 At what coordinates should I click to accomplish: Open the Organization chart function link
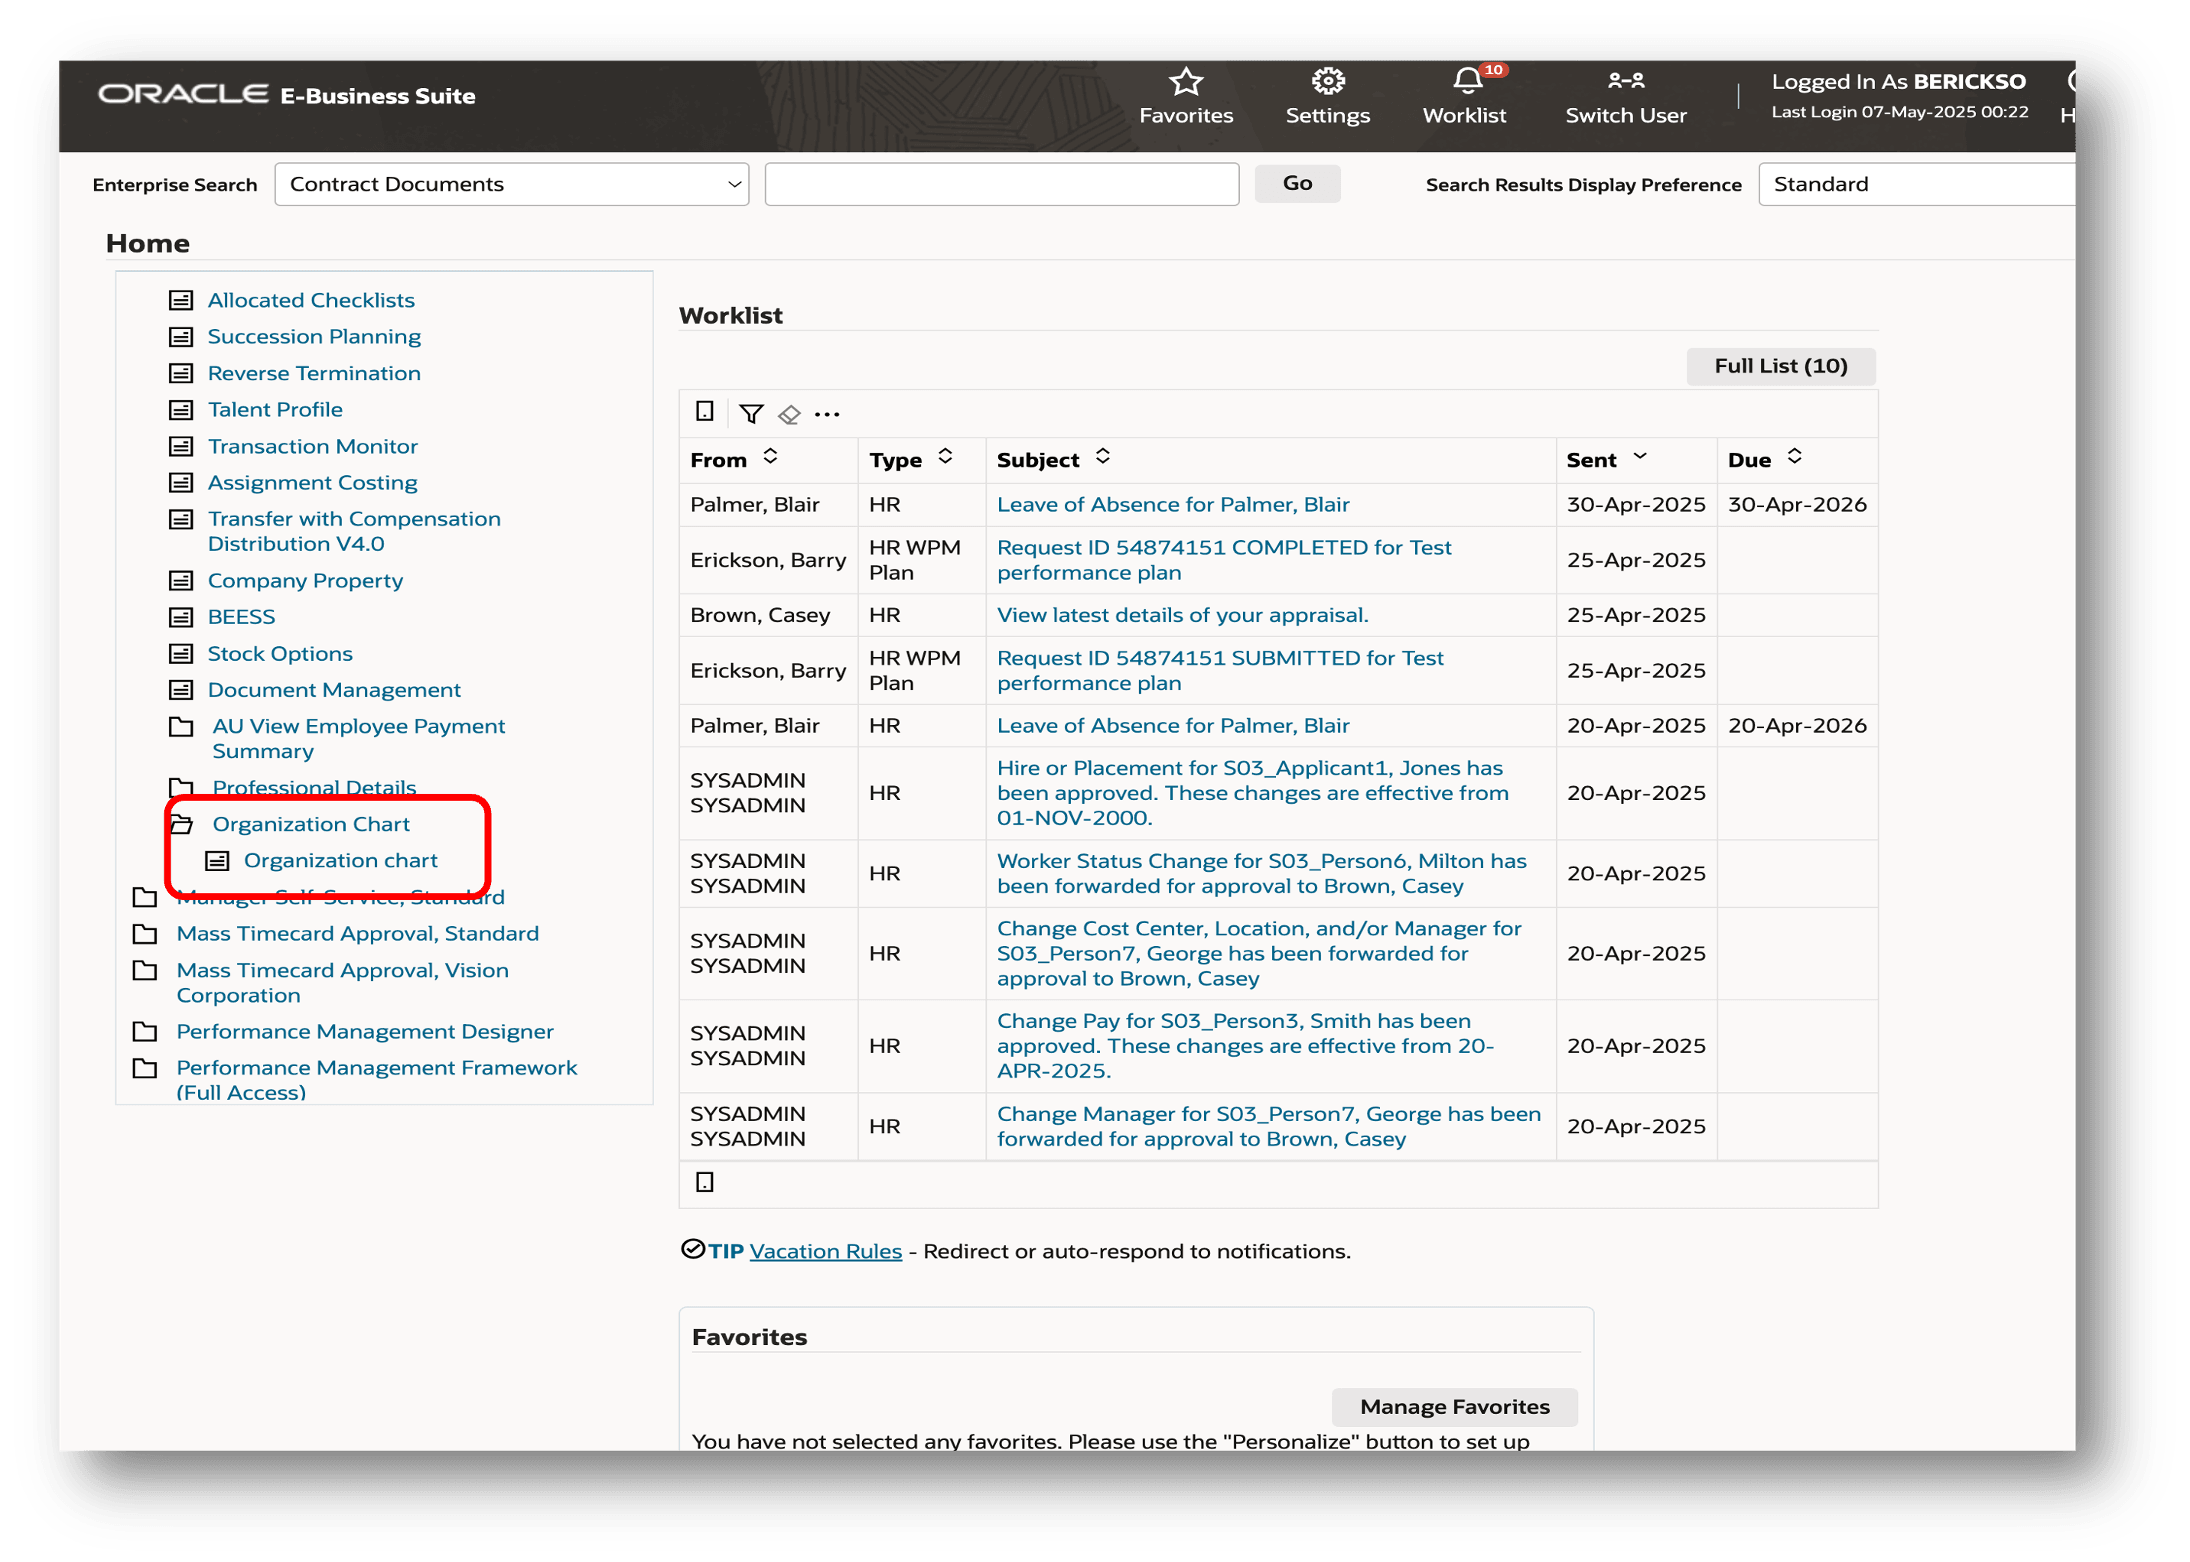click(340, 861)
